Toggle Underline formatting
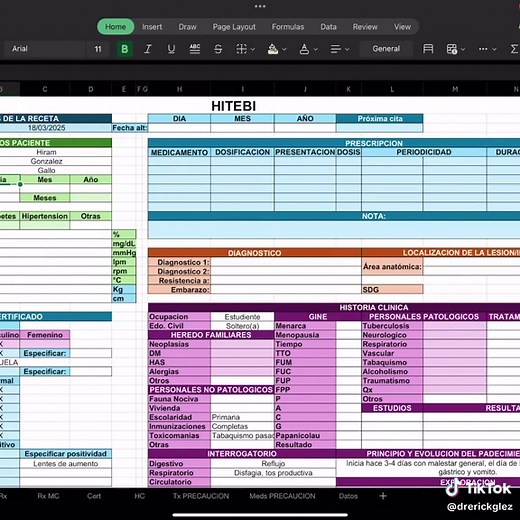 tap(171, 49)
